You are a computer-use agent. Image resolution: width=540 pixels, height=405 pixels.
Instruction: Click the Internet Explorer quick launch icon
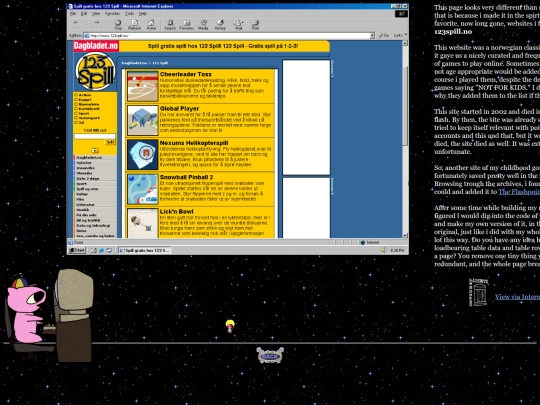[101, 250]
